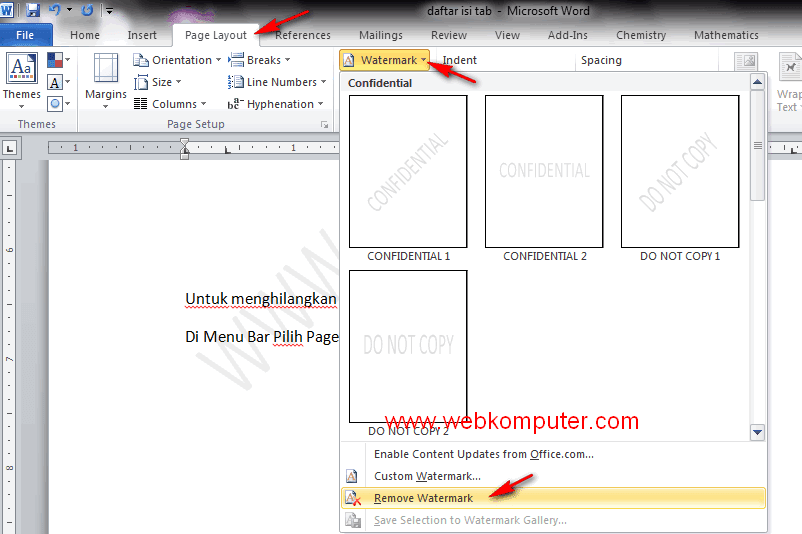The height and width of the screenshot is (534, 802).
Task: Click the Undo icon
Action: tap(55, 10)
